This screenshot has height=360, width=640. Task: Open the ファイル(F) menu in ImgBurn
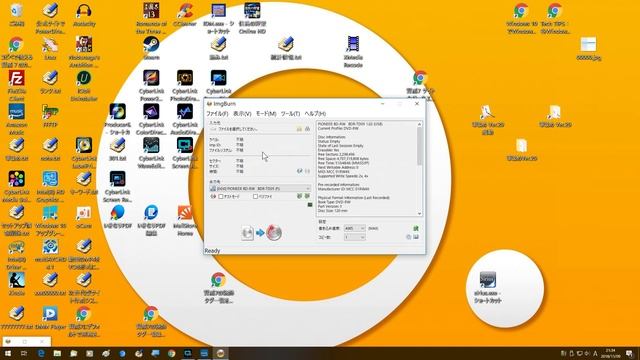(x=217, y=113)
